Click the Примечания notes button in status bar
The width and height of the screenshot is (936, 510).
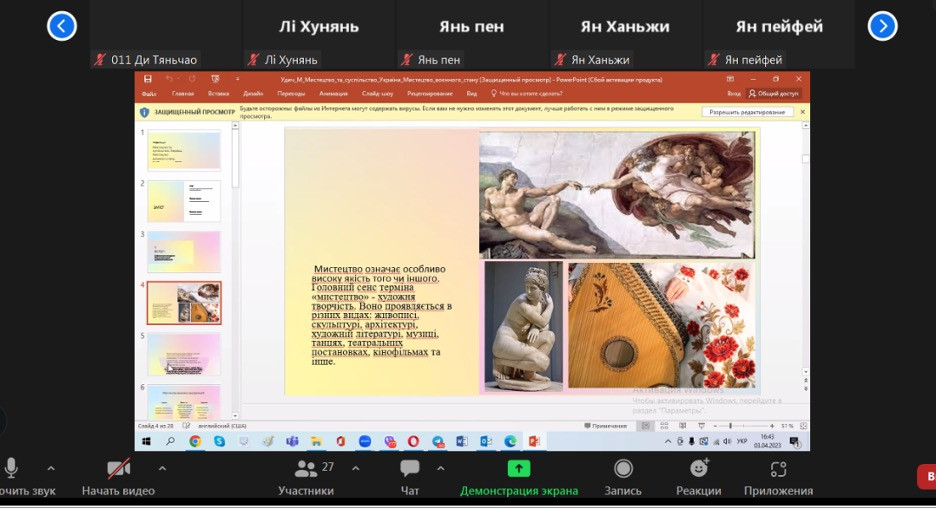(606, 426)
